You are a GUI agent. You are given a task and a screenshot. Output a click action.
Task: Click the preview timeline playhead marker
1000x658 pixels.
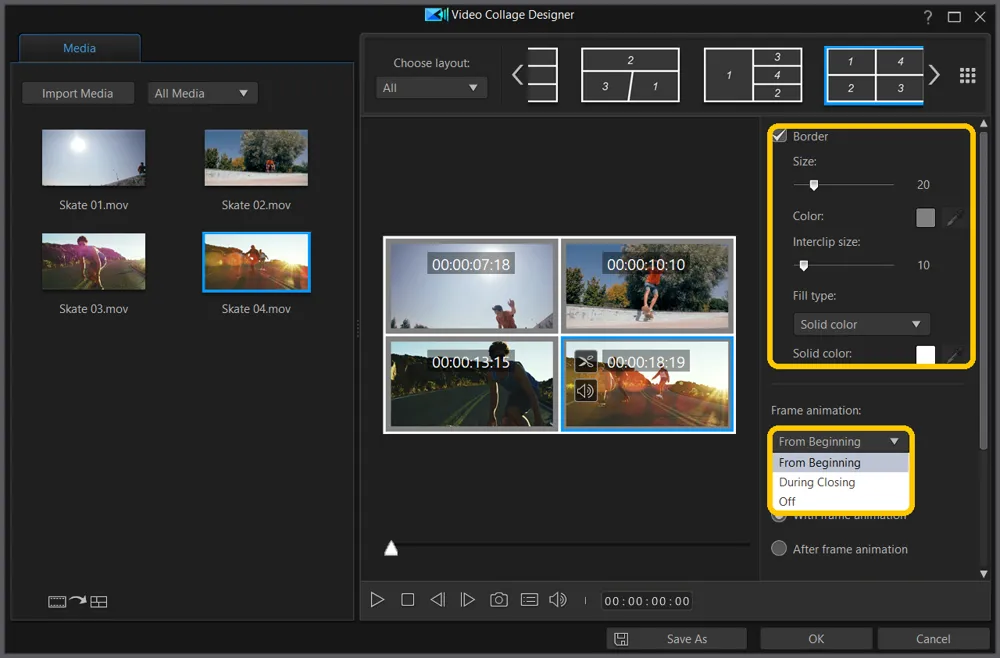click(391, 548)
